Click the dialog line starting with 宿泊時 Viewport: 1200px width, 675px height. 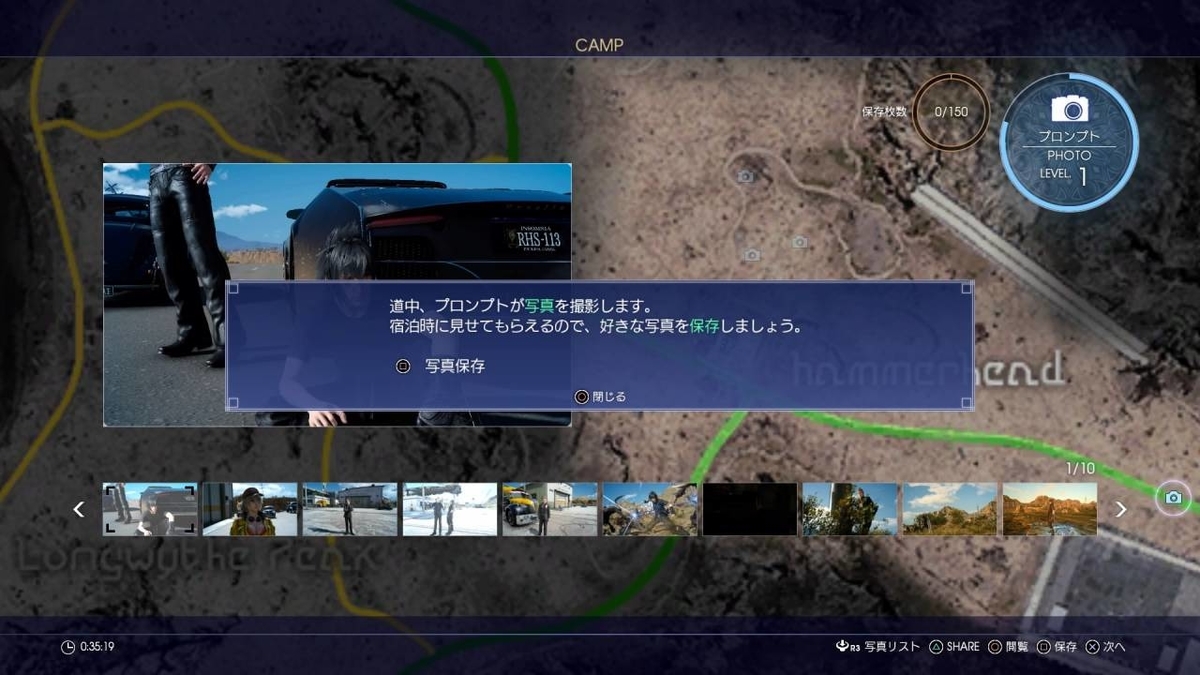pos(596,327)
